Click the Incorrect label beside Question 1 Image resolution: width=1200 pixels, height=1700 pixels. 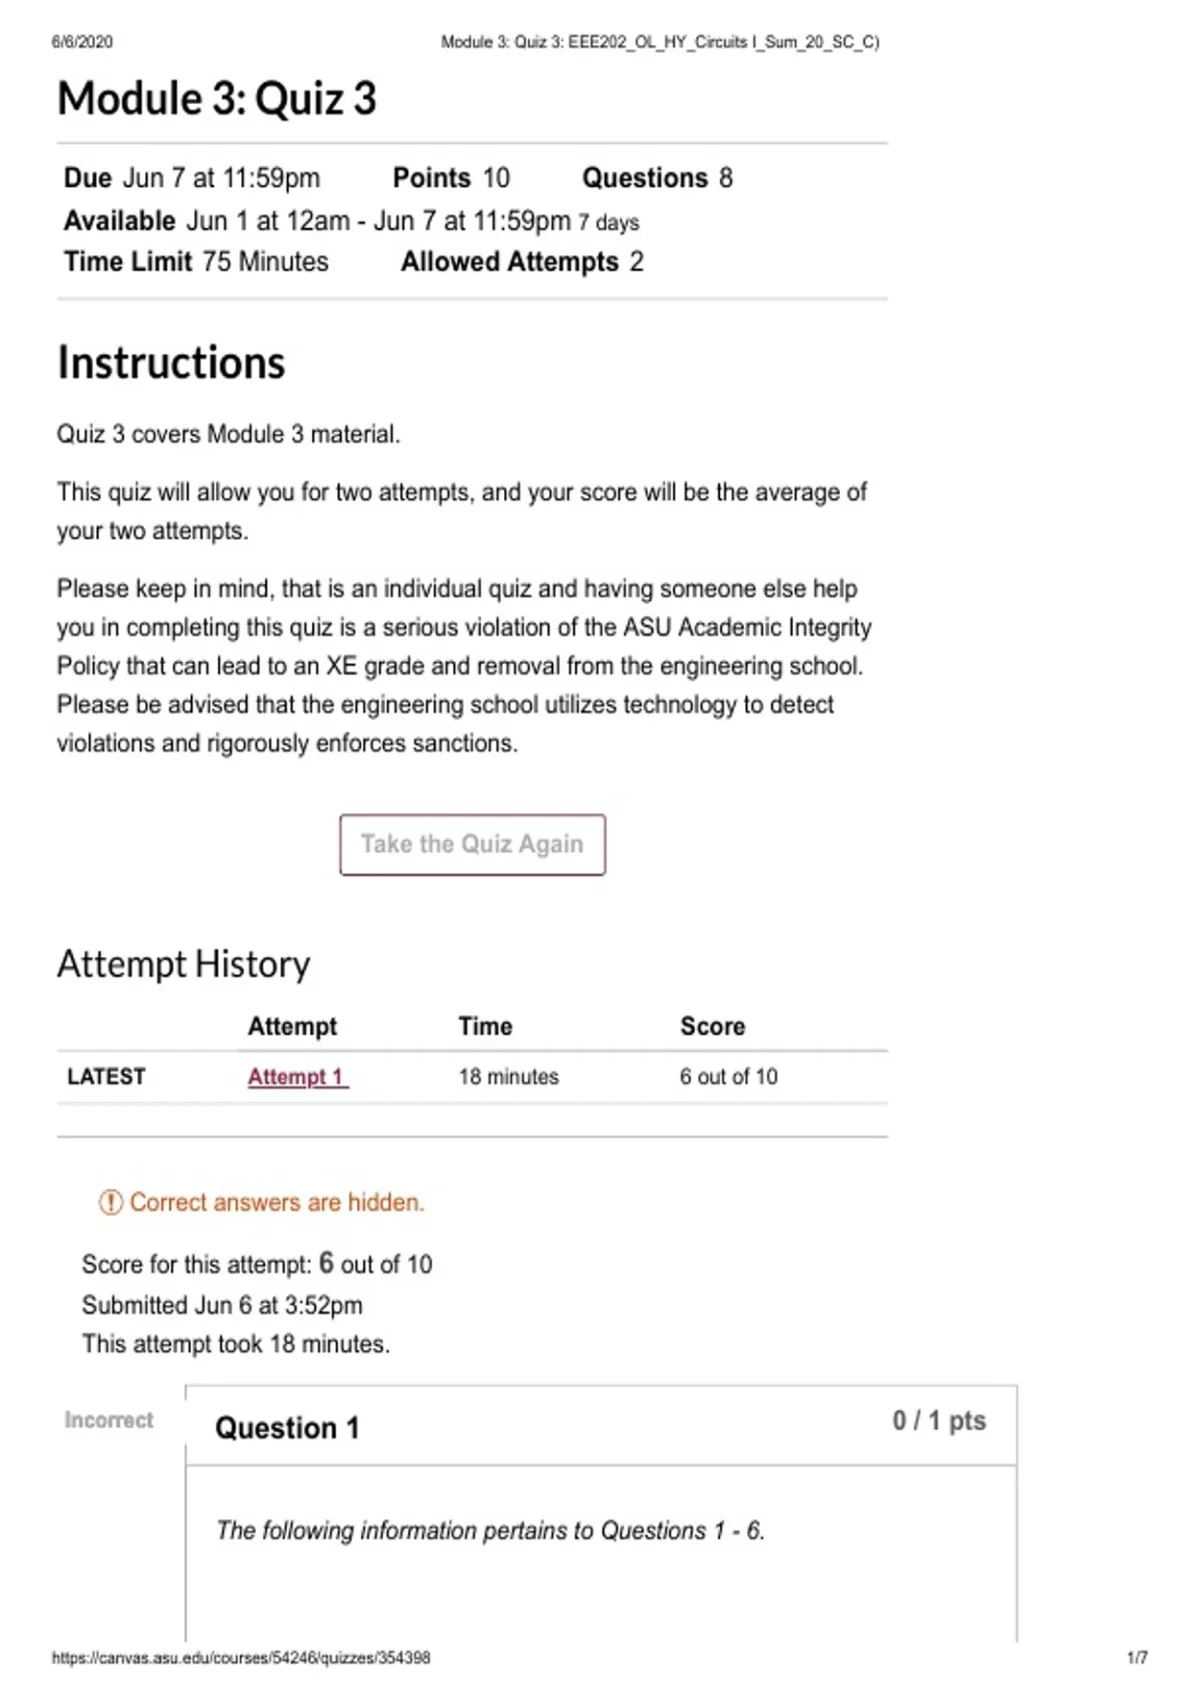109,1420
